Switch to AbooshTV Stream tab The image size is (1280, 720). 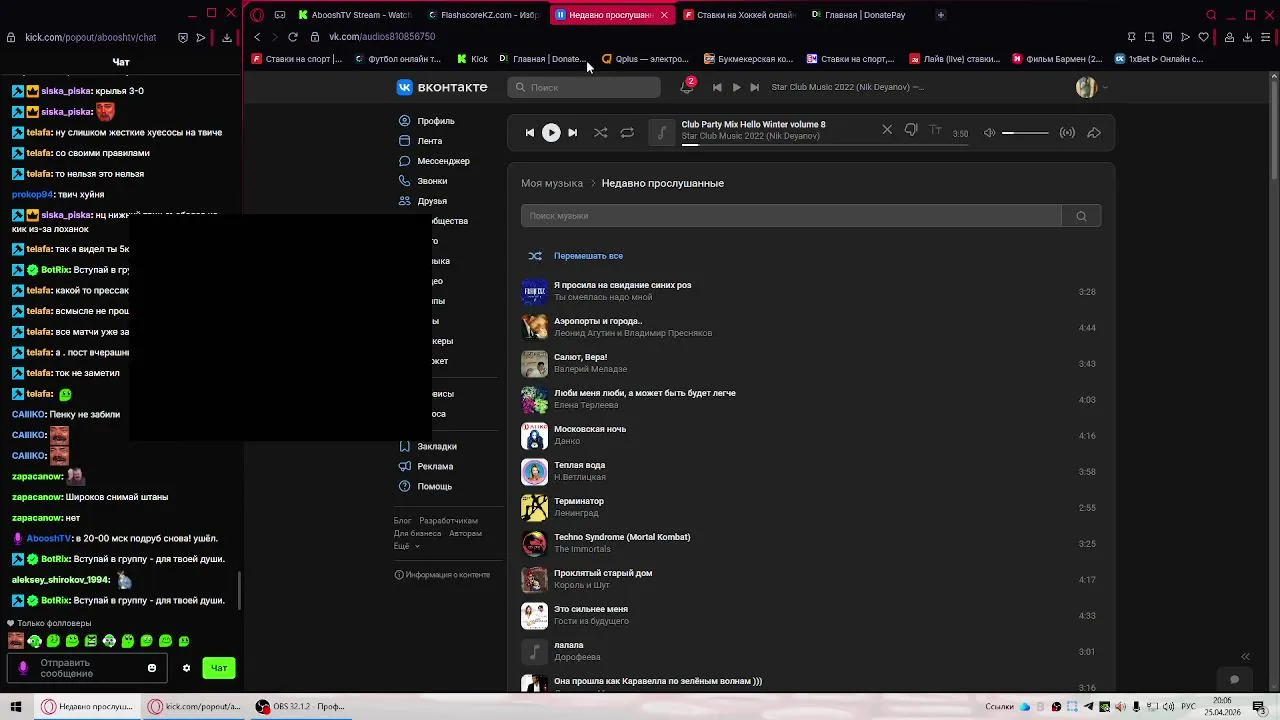354,15
